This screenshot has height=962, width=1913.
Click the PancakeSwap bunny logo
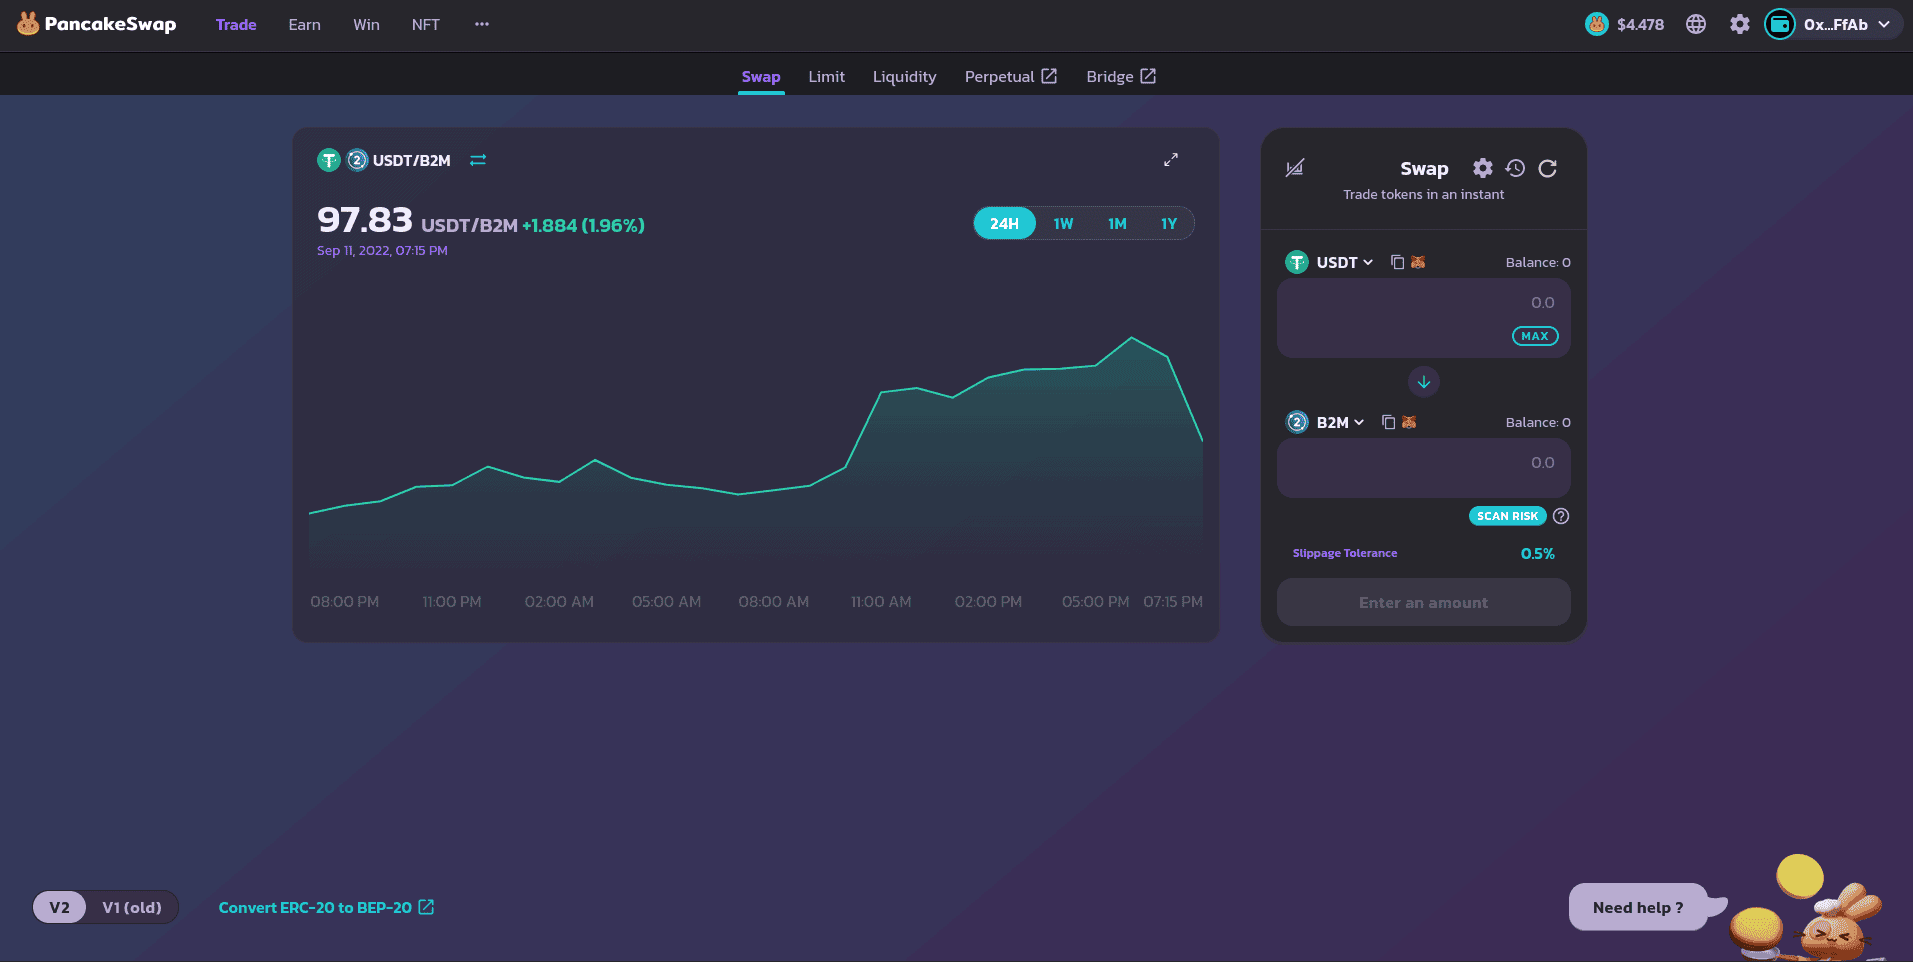point(28,24)
